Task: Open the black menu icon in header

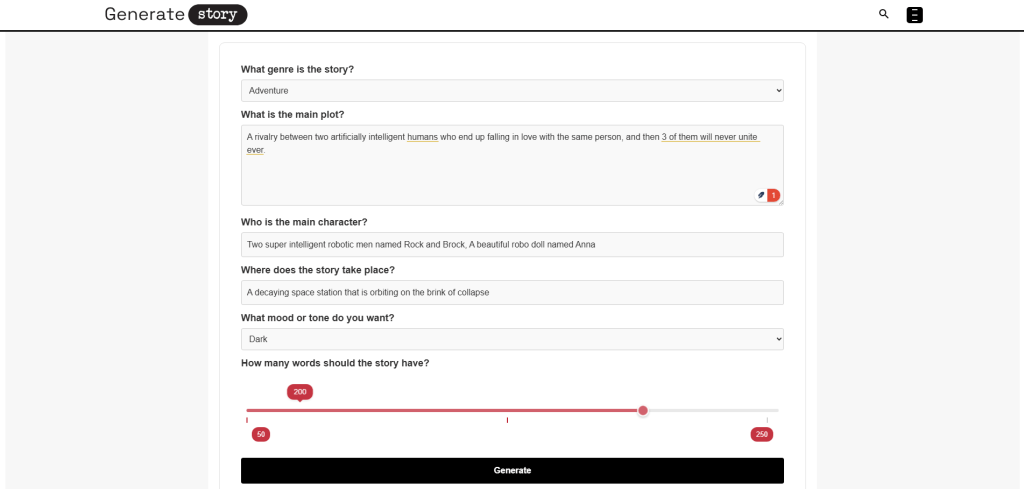Action: coord(914,15)
